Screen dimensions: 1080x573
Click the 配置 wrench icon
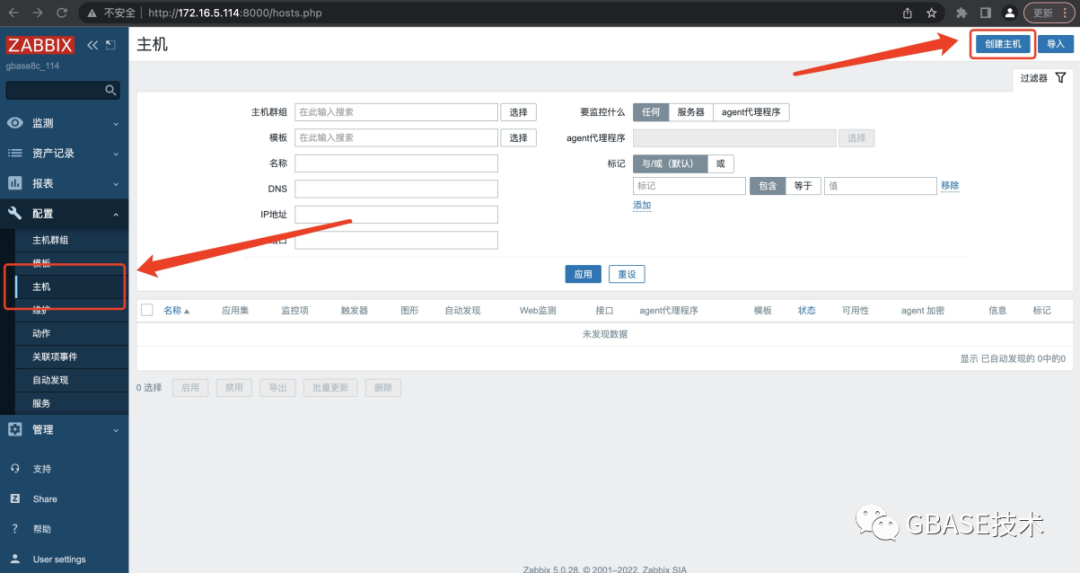click(14, 213)
